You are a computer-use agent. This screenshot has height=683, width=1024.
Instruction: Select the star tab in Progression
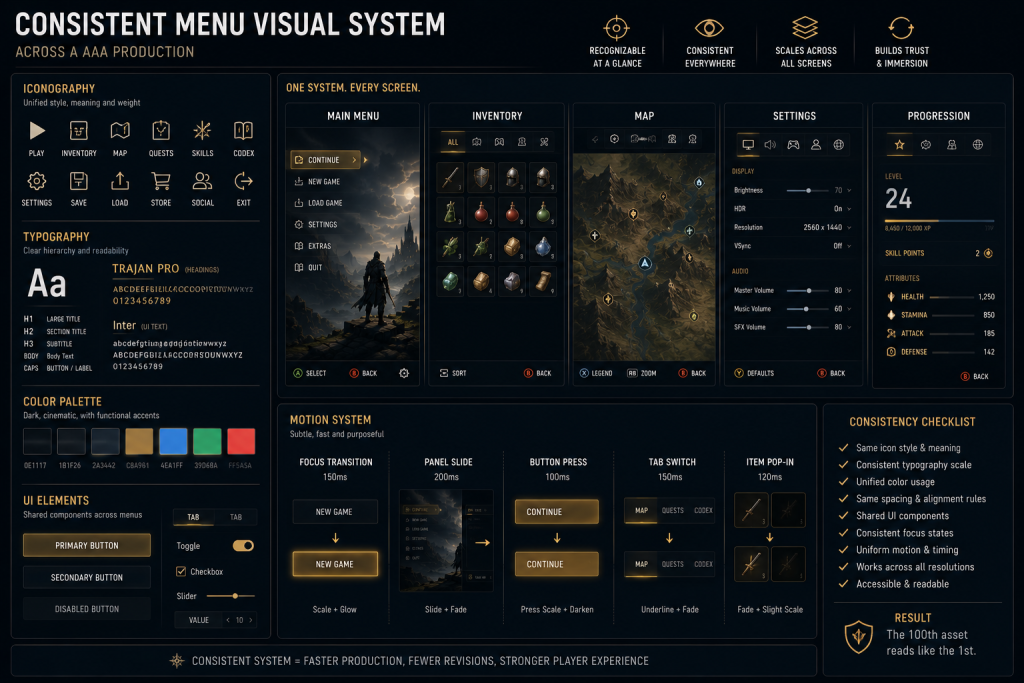[x=899, y=145]
